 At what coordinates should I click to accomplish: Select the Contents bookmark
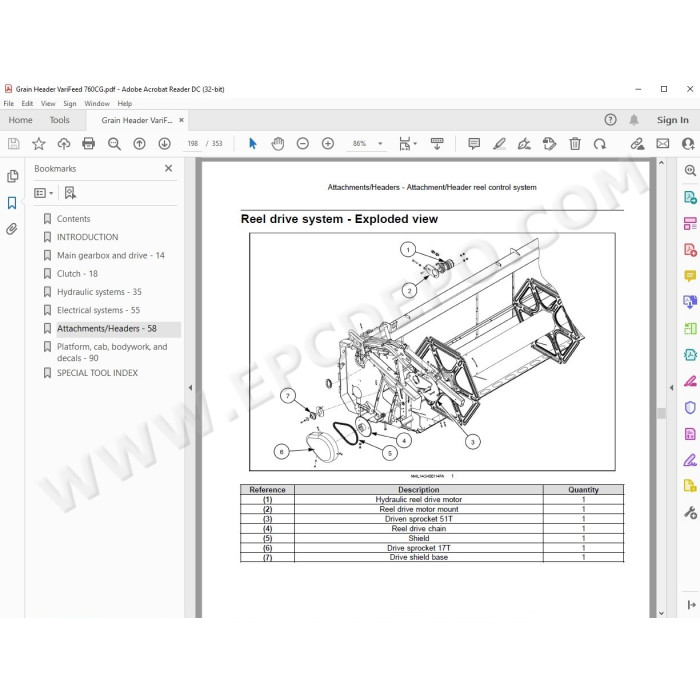point(74,219)
